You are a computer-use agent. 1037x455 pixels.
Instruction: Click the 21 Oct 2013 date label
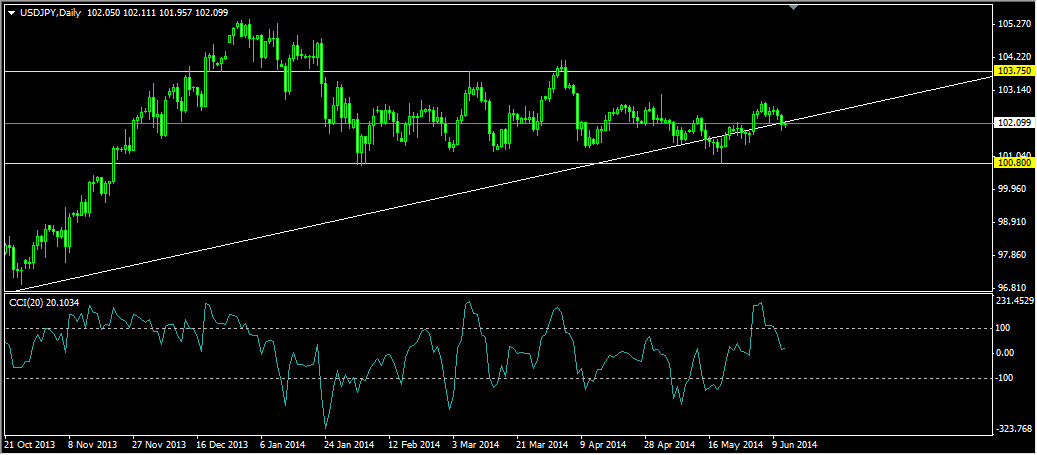pyautogui.click(x=30, y=444)
